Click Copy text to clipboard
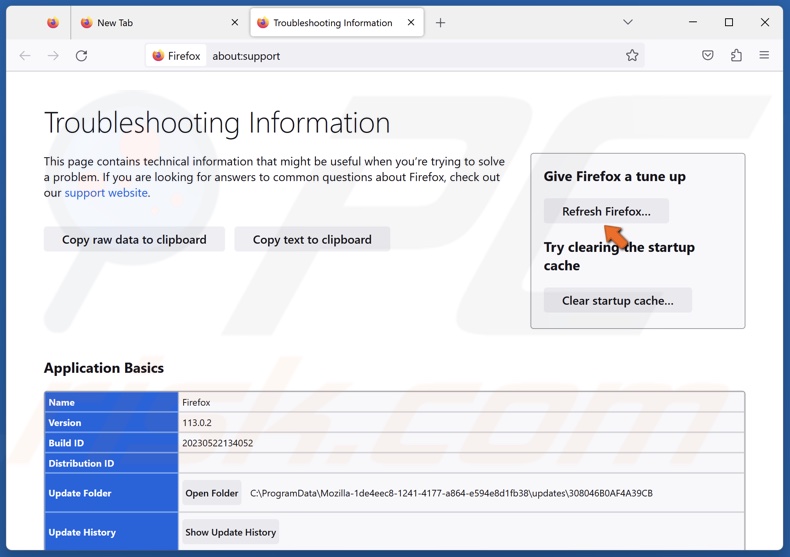Image resolution: width=790 pixels, height=557 pixels. click(x=312, y=240)
